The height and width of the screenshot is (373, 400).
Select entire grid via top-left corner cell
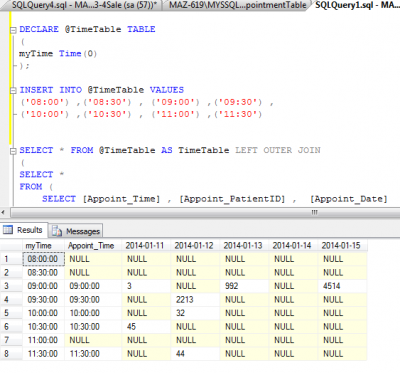pyautogui.click(x=11, y=246)
